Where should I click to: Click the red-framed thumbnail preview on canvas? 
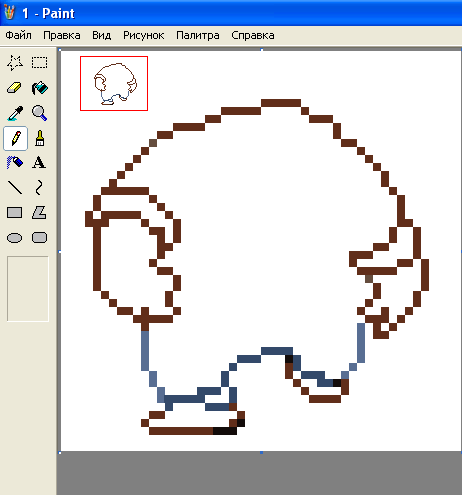[114, 83]
